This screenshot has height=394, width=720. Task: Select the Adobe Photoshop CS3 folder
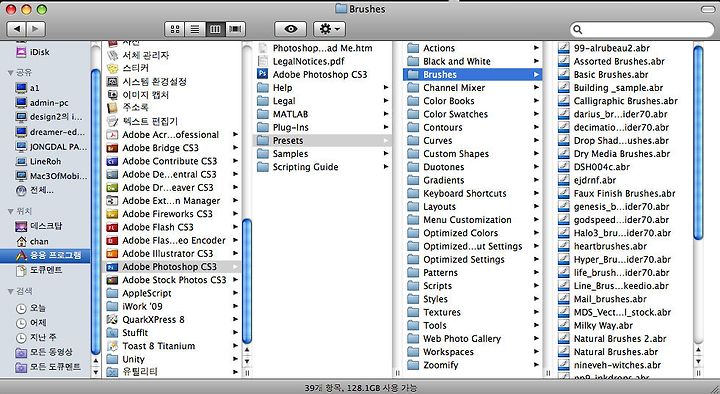(172, 267)
